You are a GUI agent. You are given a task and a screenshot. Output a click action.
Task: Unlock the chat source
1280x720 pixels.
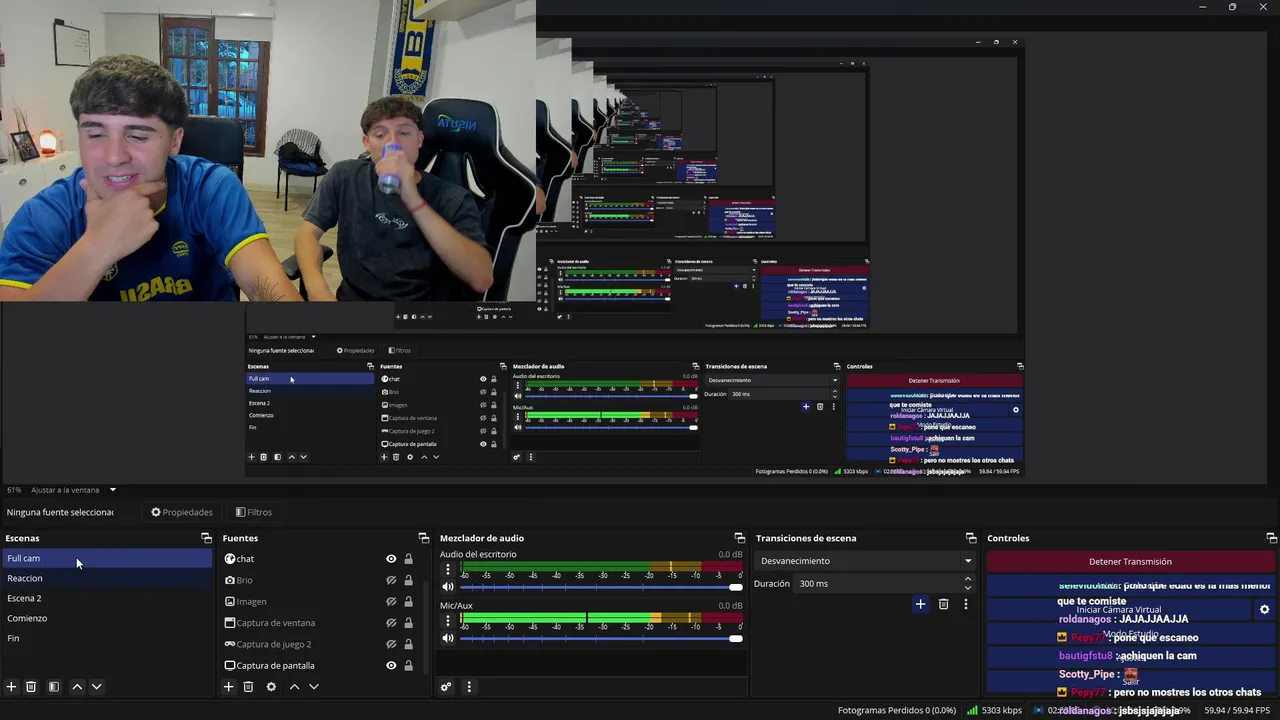(x=408, y=559)
